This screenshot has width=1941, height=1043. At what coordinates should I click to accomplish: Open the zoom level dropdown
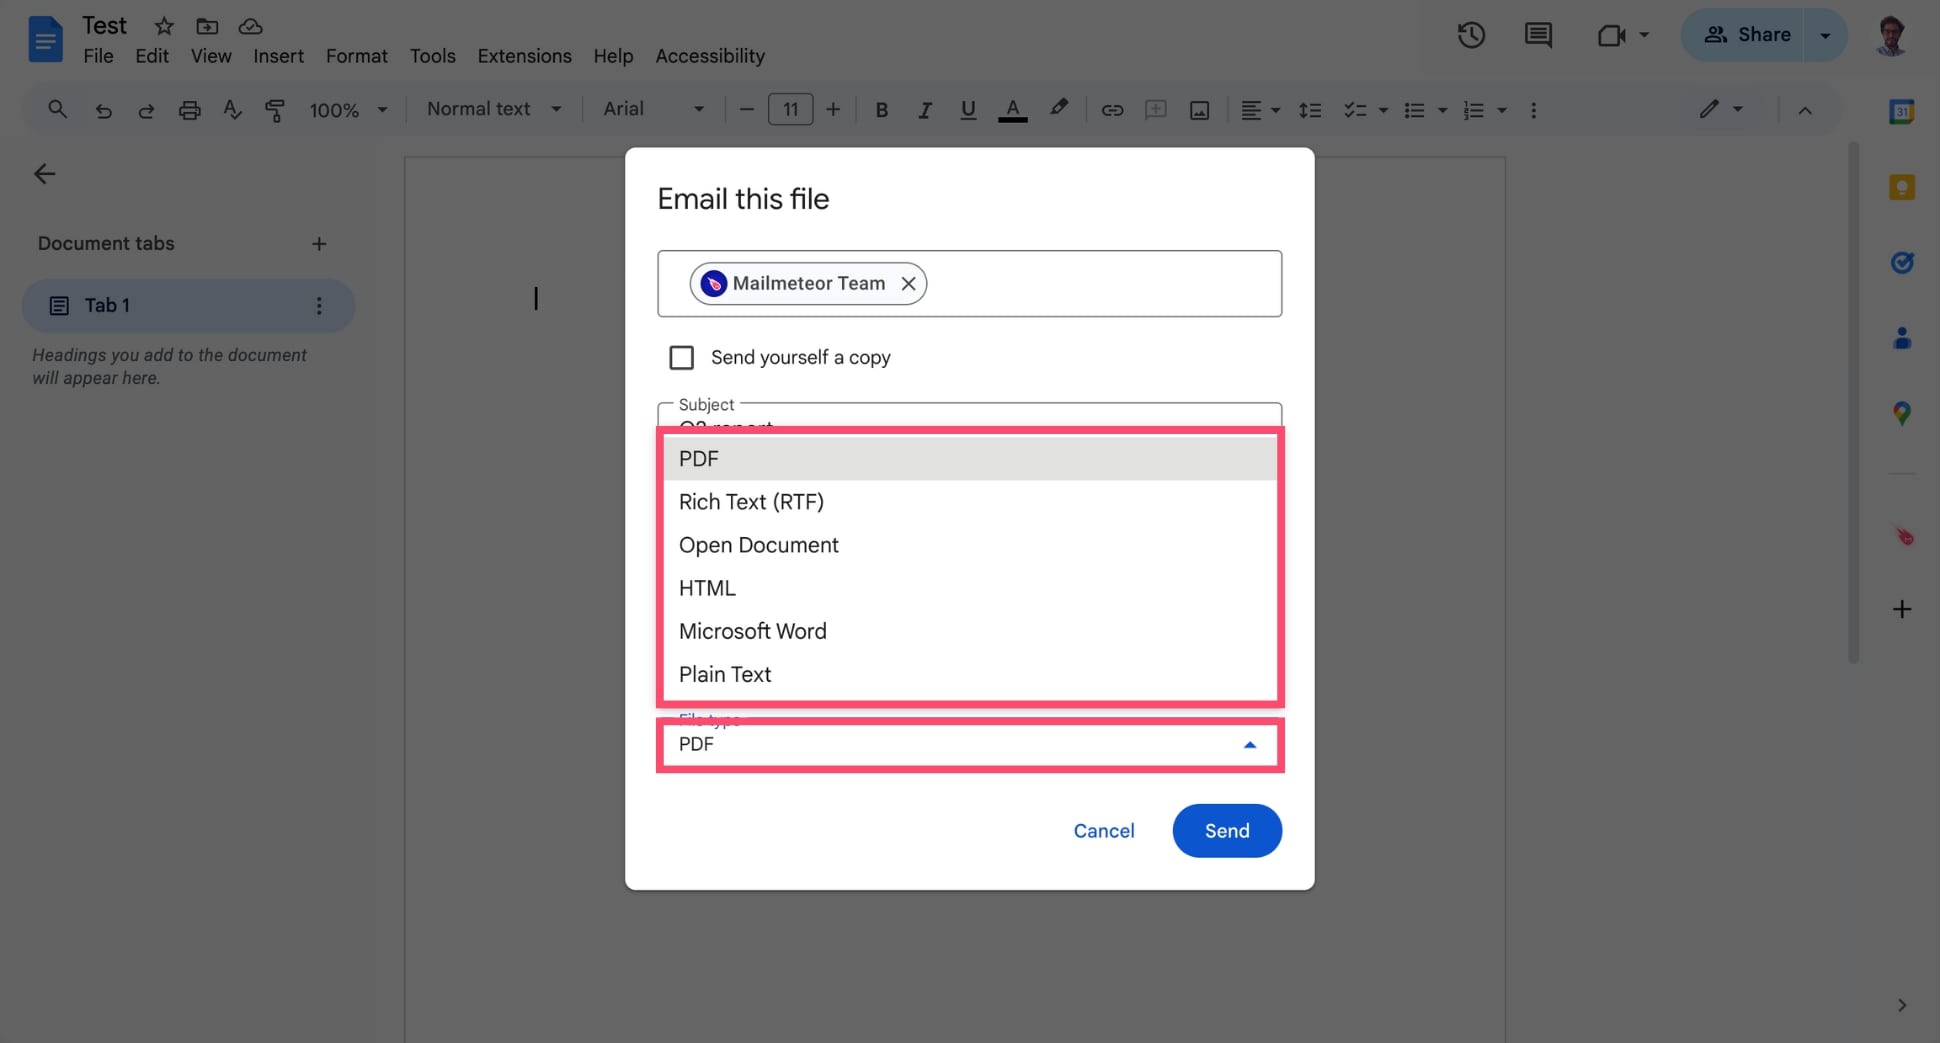[348, 110]
